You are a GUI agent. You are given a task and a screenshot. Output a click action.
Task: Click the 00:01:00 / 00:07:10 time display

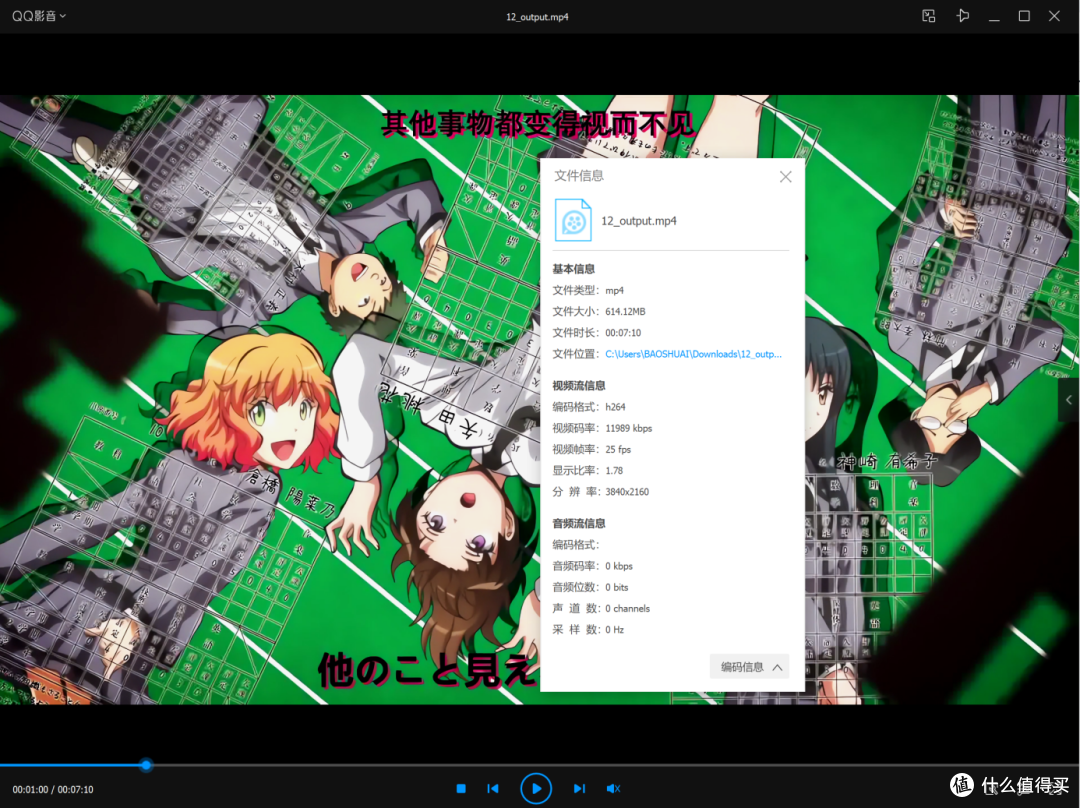(53, 789)
